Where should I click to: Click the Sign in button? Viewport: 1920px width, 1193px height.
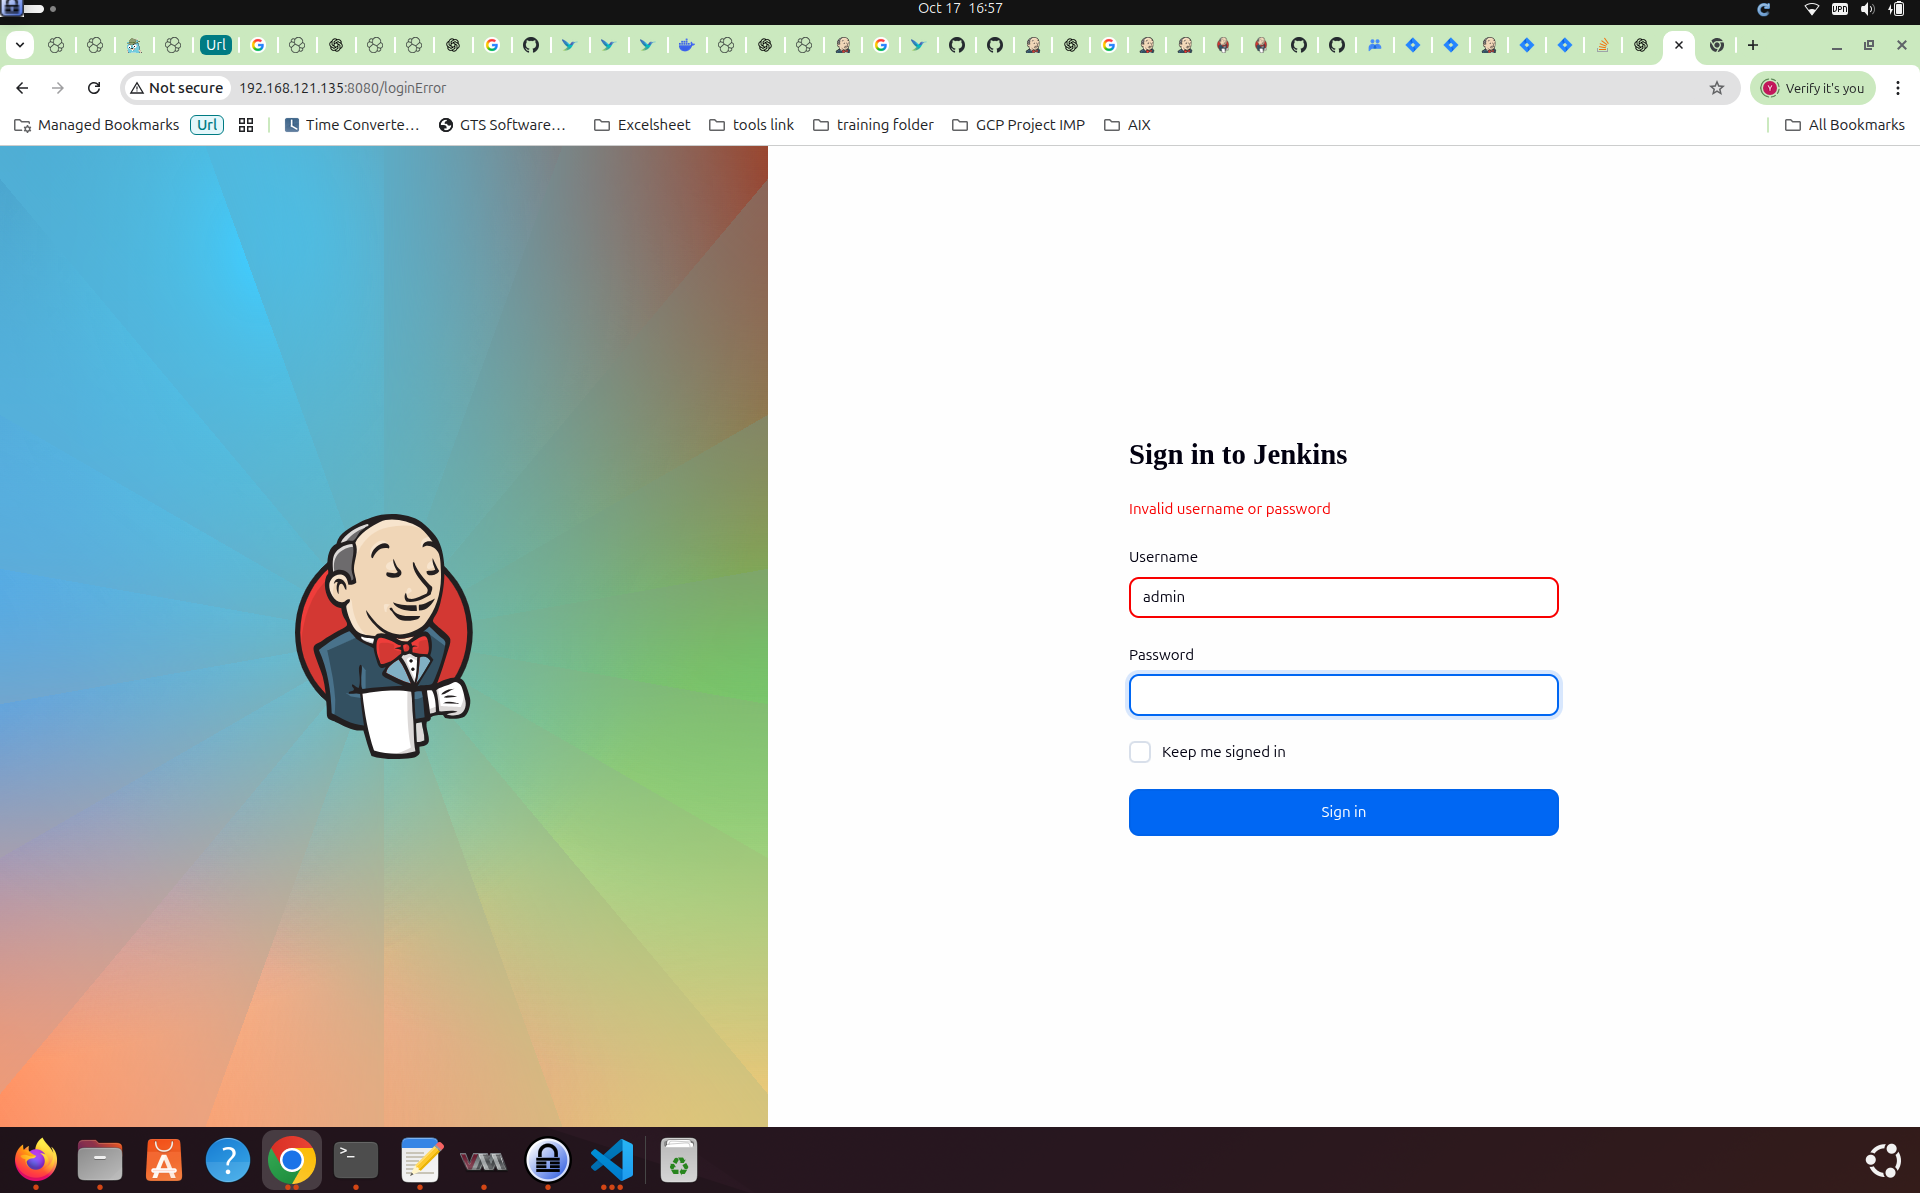click(1343, 812)
